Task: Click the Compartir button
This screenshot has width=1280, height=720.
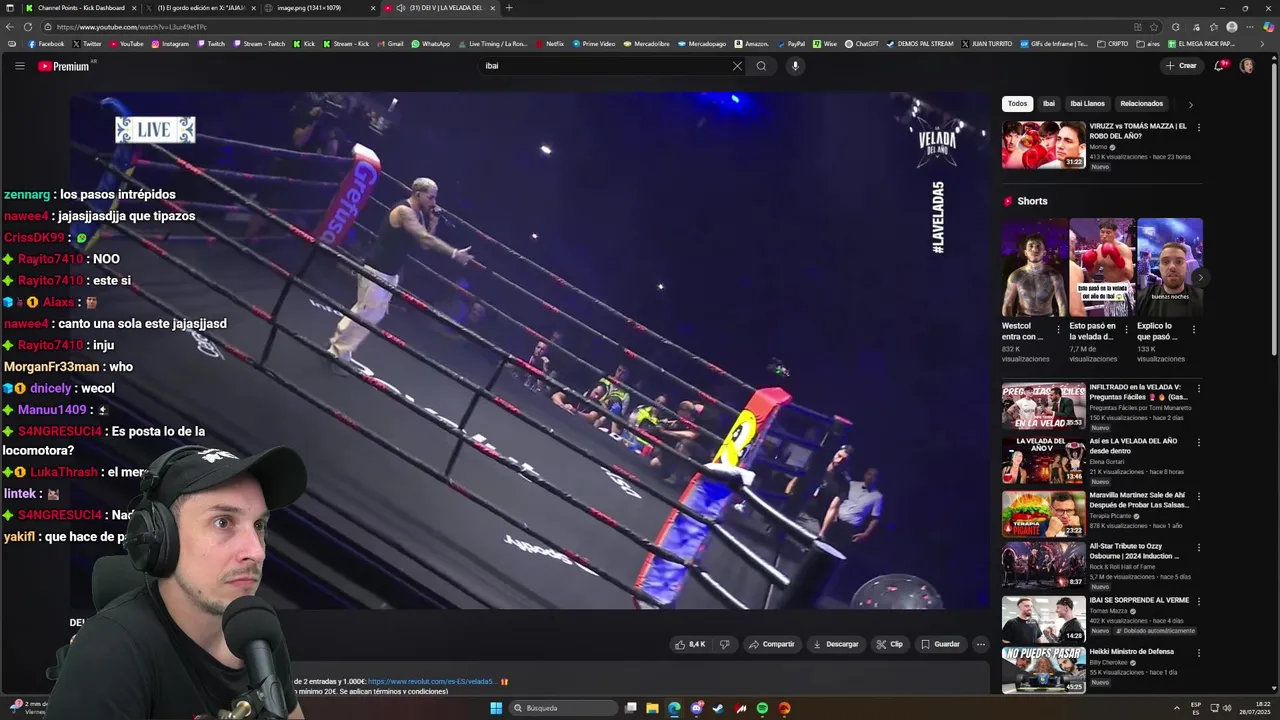Action: [771, 644]
